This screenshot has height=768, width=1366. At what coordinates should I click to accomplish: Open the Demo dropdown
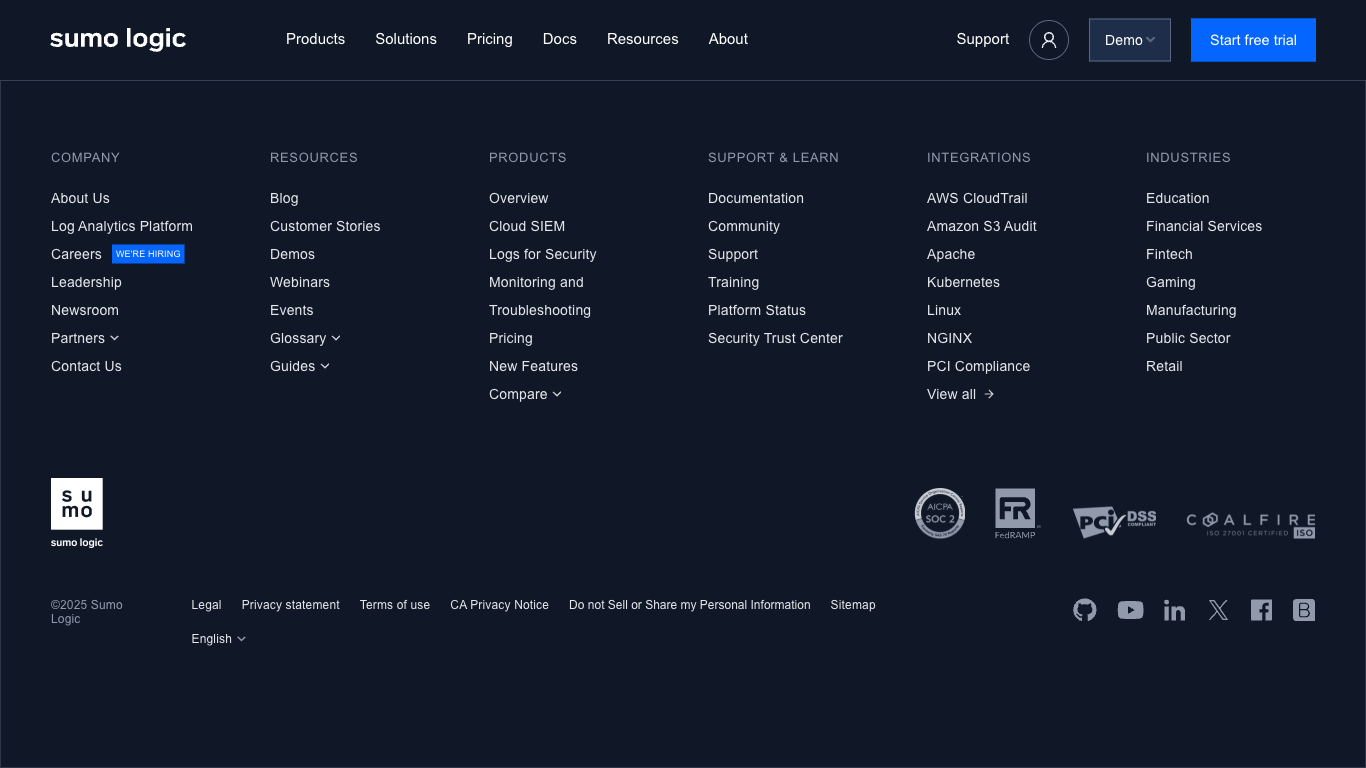1130,40
